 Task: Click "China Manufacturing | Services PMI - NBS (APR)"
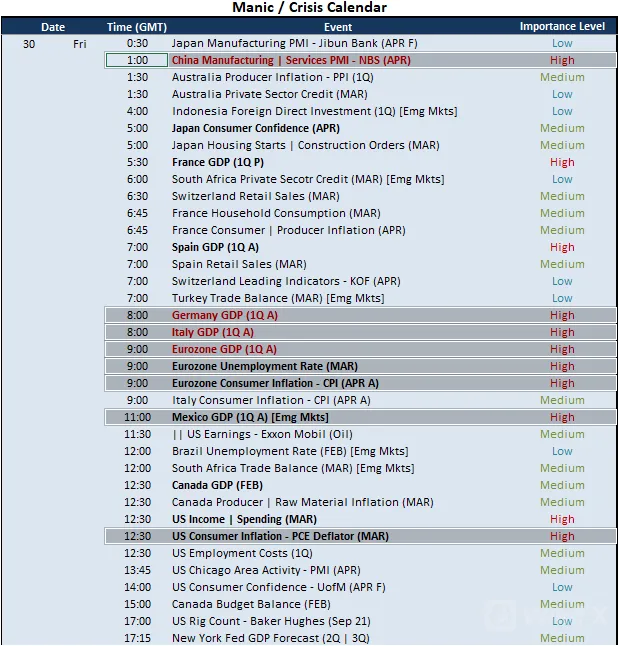point(291,60)
